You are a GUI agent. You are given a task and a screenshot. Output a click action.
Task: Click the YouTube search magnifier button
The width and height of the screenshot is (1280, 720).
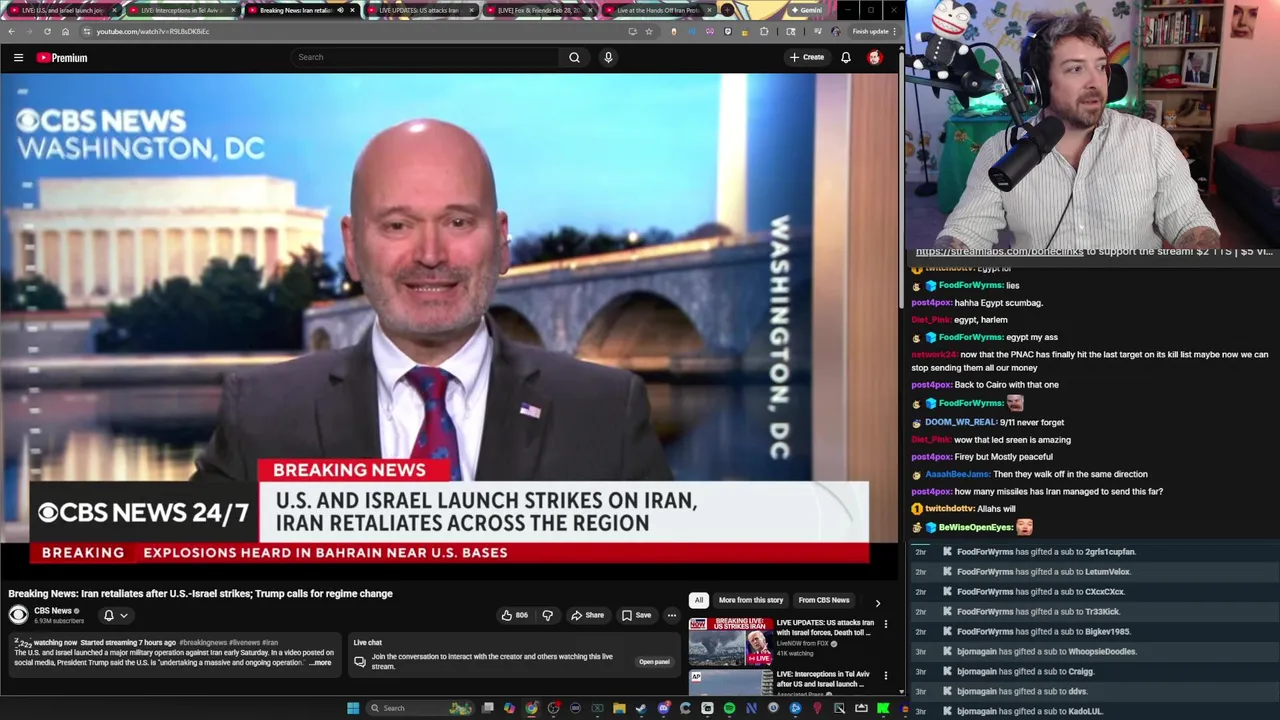coord(574,57)
